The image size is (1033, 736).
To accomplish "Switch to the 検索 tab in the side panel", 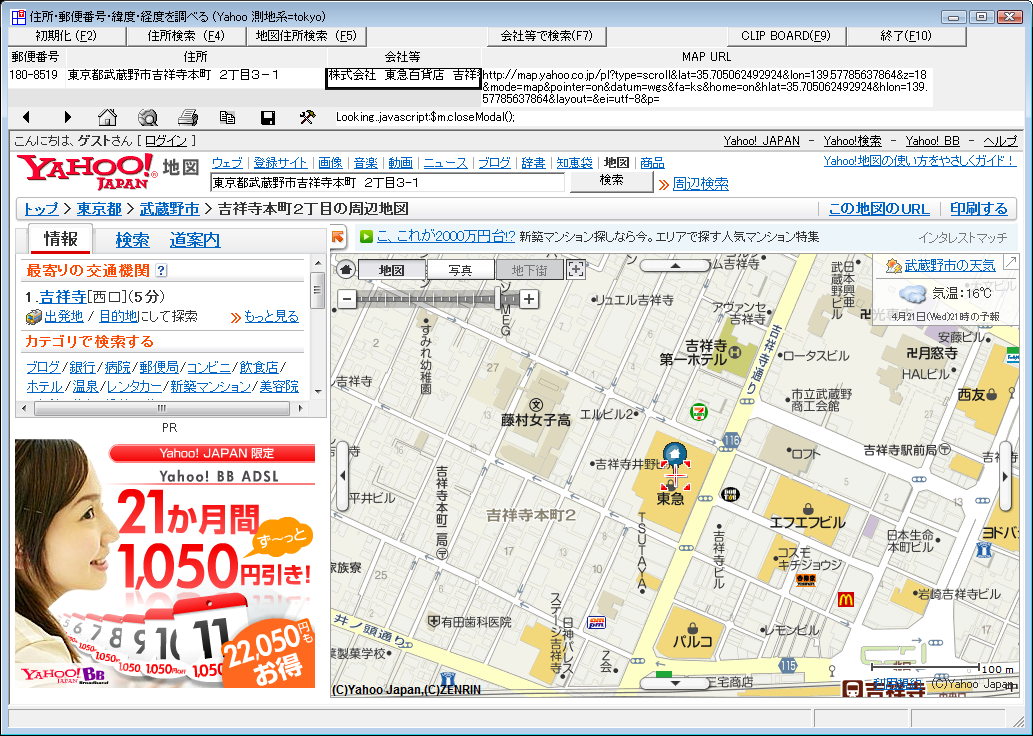I will (x=132, y=240).
